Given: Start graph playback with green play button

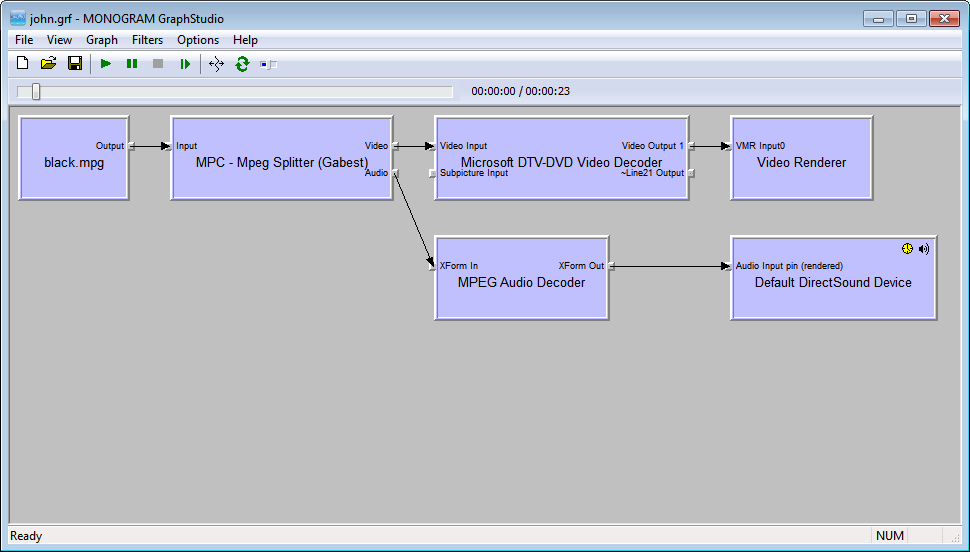Looking at the screenshot, I should pyautogui.click(x=106, y=63).
